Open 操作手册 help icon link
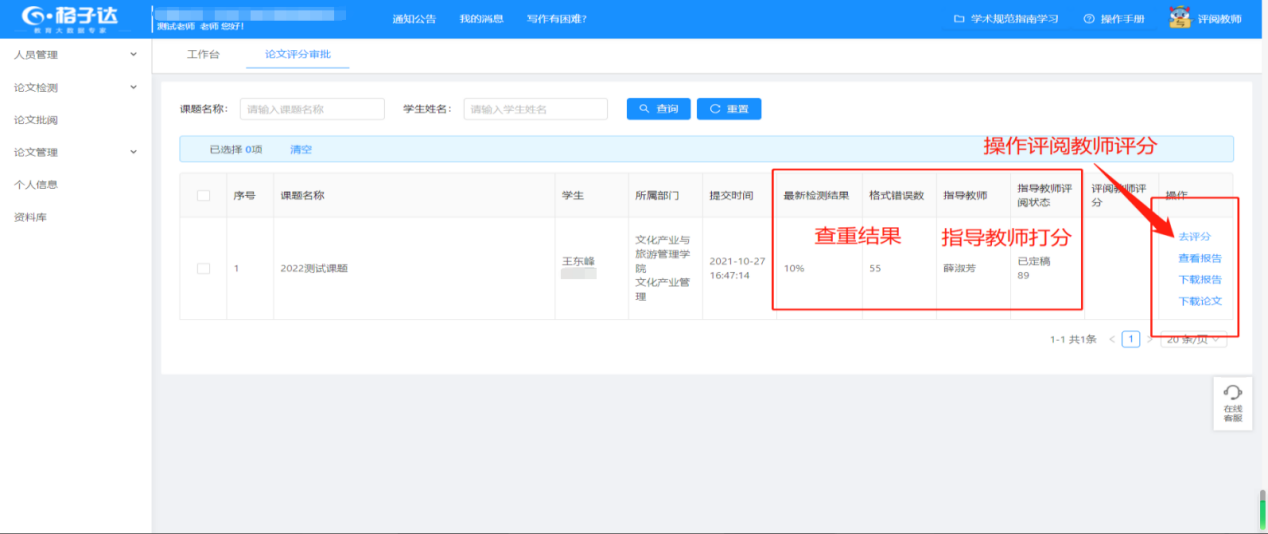The image size is (1268, 534). 1089,19
